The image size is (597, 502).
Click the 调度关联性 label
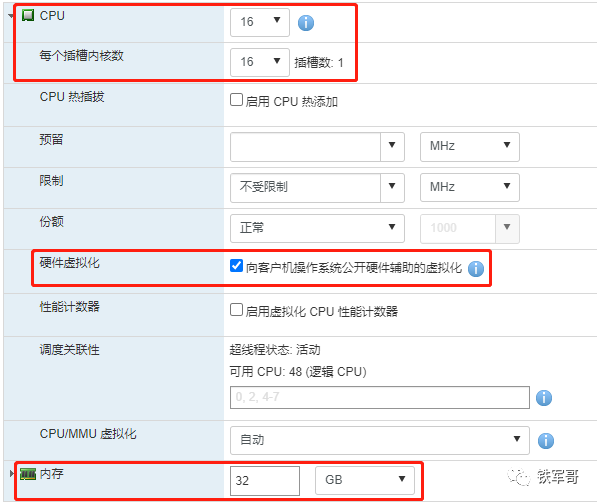(70, 350)
